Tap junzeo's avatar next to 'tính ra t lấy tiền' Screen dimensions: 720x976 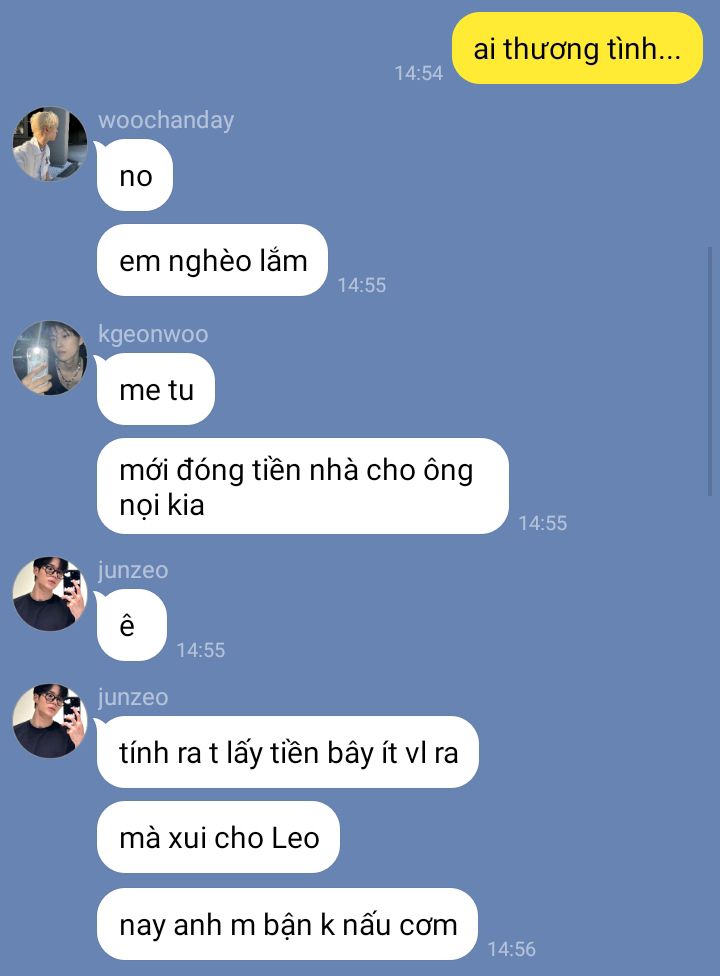[50, 721]
